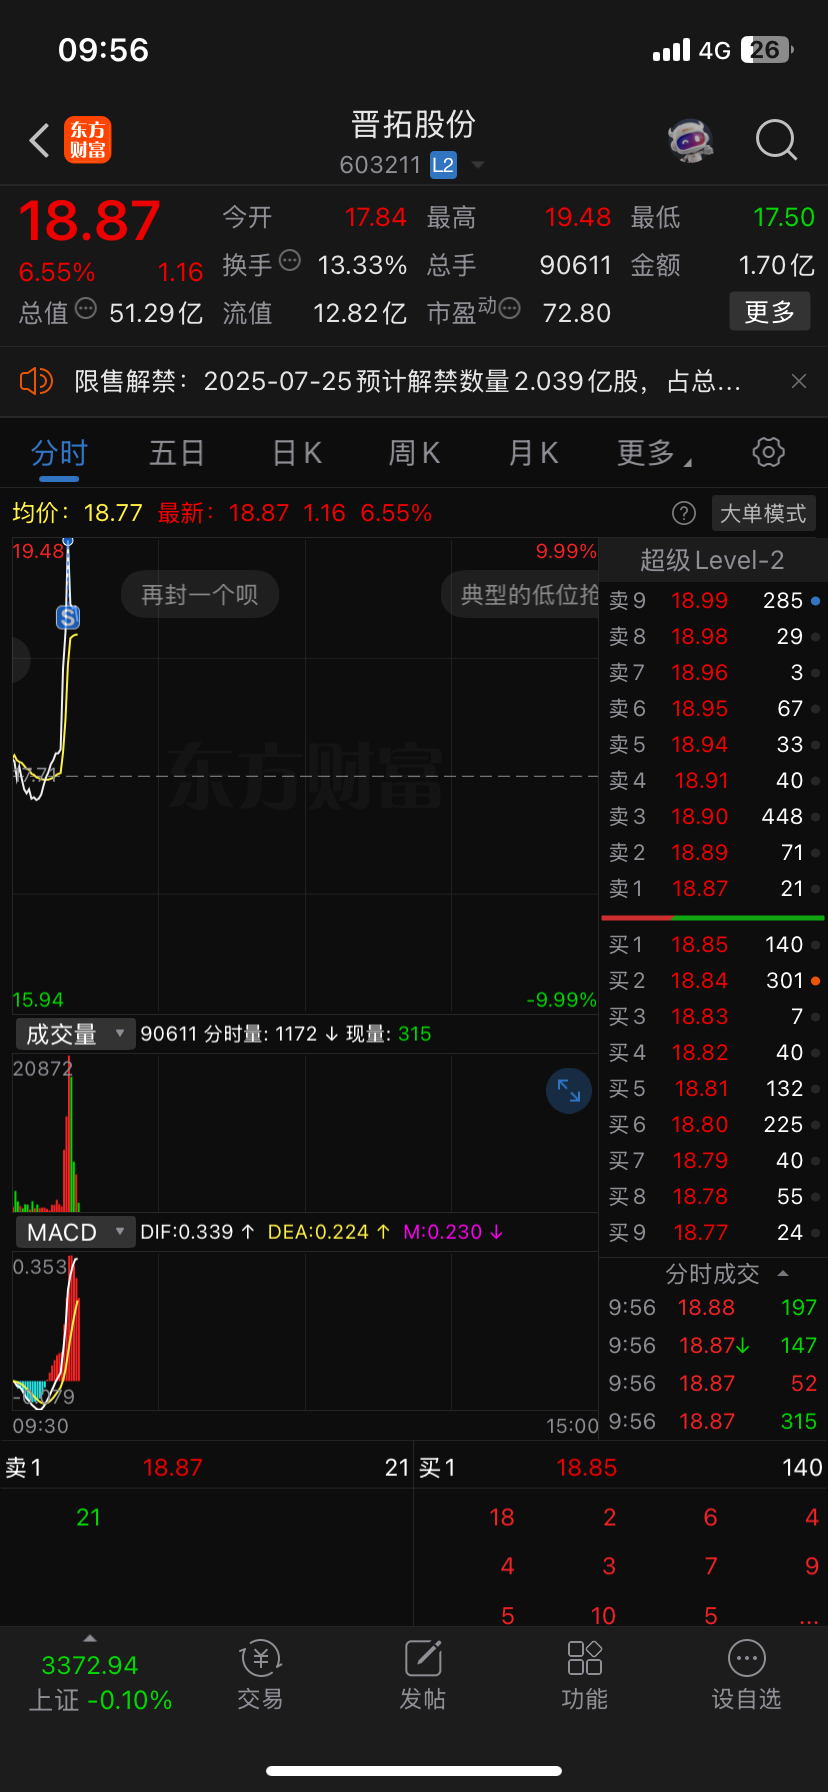Tap the search magnifier icon
828x1792 pixels.
coord(776,141)
